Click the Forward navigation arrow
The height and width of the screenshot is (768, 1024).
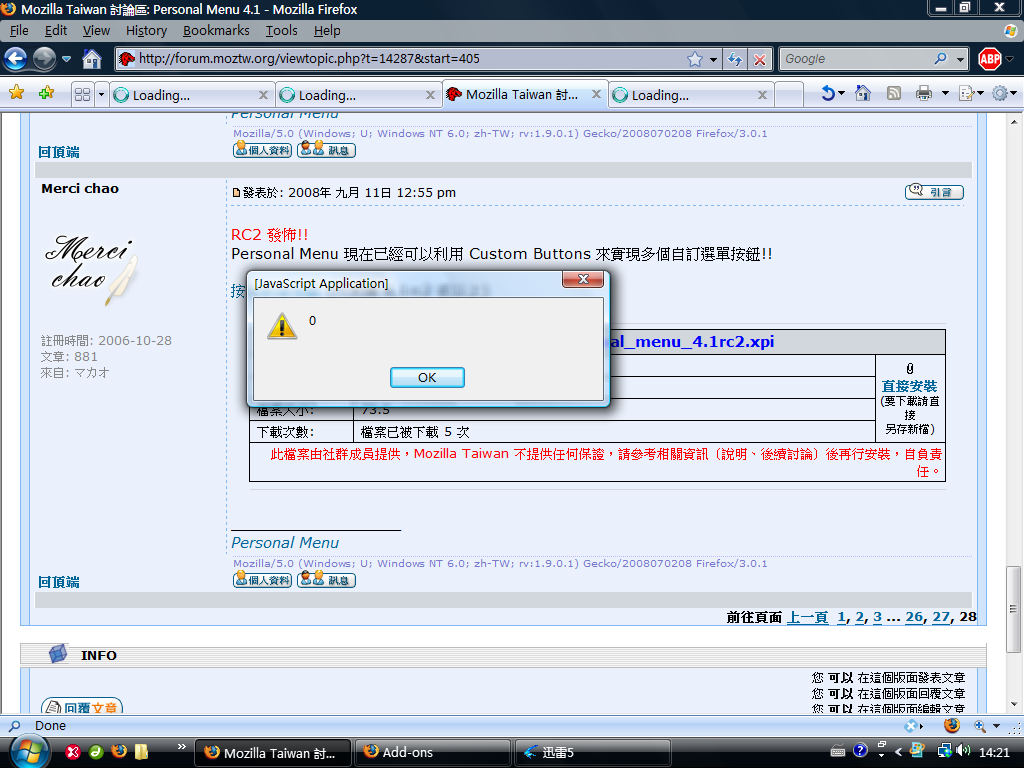44,59
